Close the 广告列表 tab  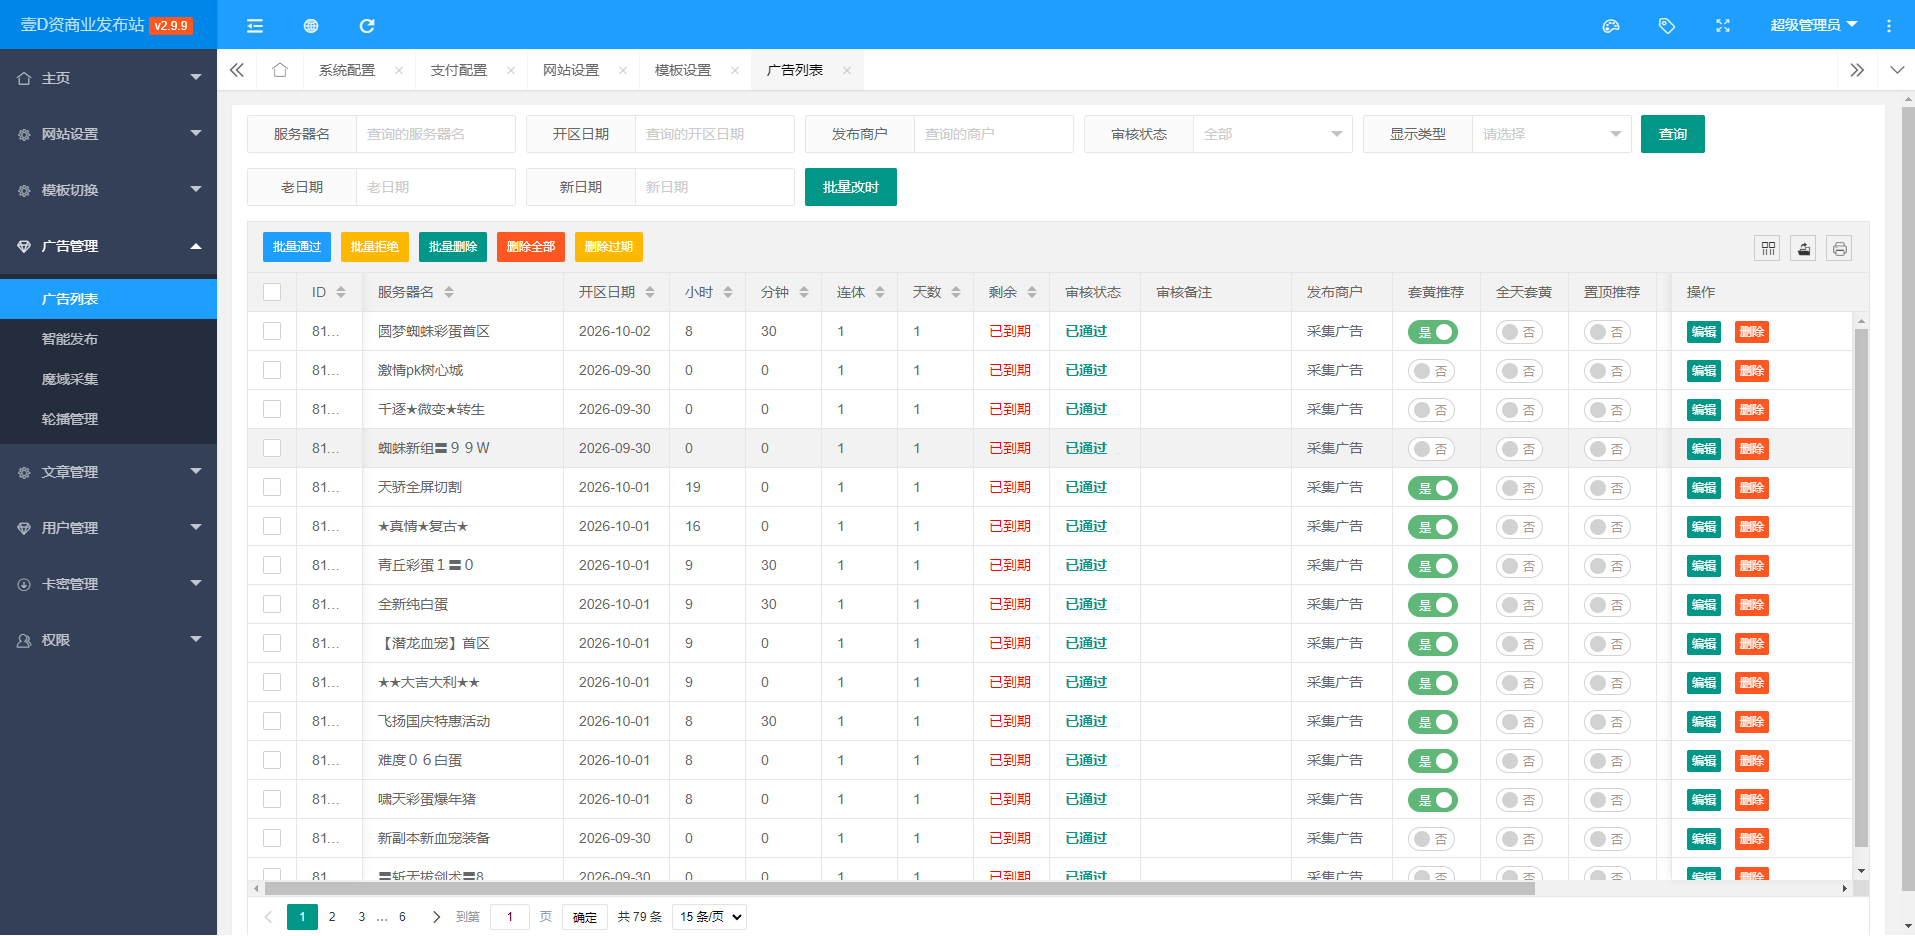click(847, 70)
